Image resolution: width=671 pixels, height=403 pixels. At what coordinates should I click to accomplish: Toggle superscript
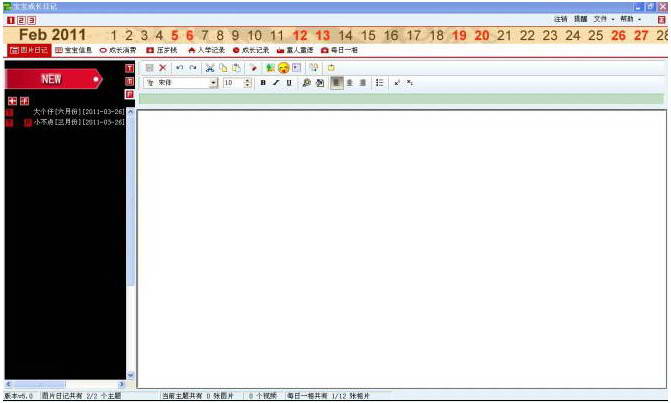pos(397,83)
